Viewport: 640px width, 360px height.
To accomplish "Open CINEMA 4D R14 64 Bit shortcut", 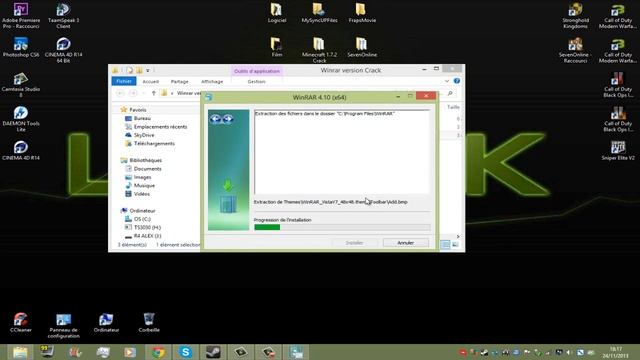I will 63,50.
